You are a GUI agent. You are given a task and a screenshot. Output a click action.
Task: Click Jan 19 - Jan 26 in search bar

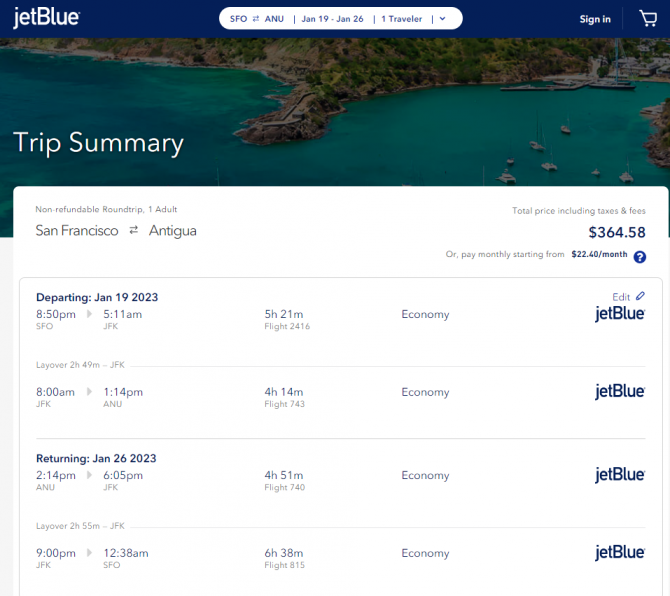click(x=332, y=19)
